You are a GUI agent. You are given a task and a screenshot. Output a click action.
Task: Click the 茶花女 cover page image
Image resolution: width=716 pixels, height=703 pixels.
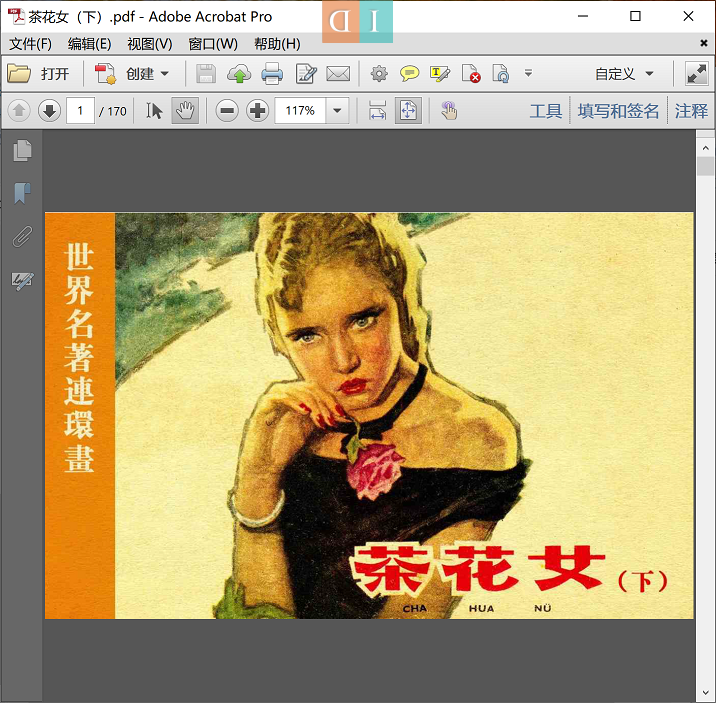tap(369, 415)
